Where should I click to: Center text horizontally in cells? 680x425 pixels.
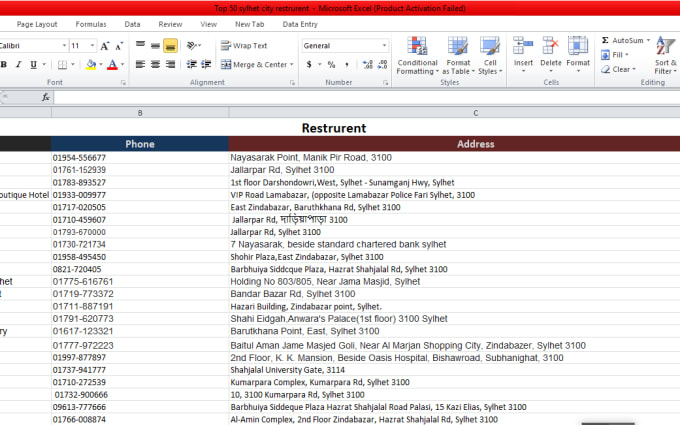155,64
